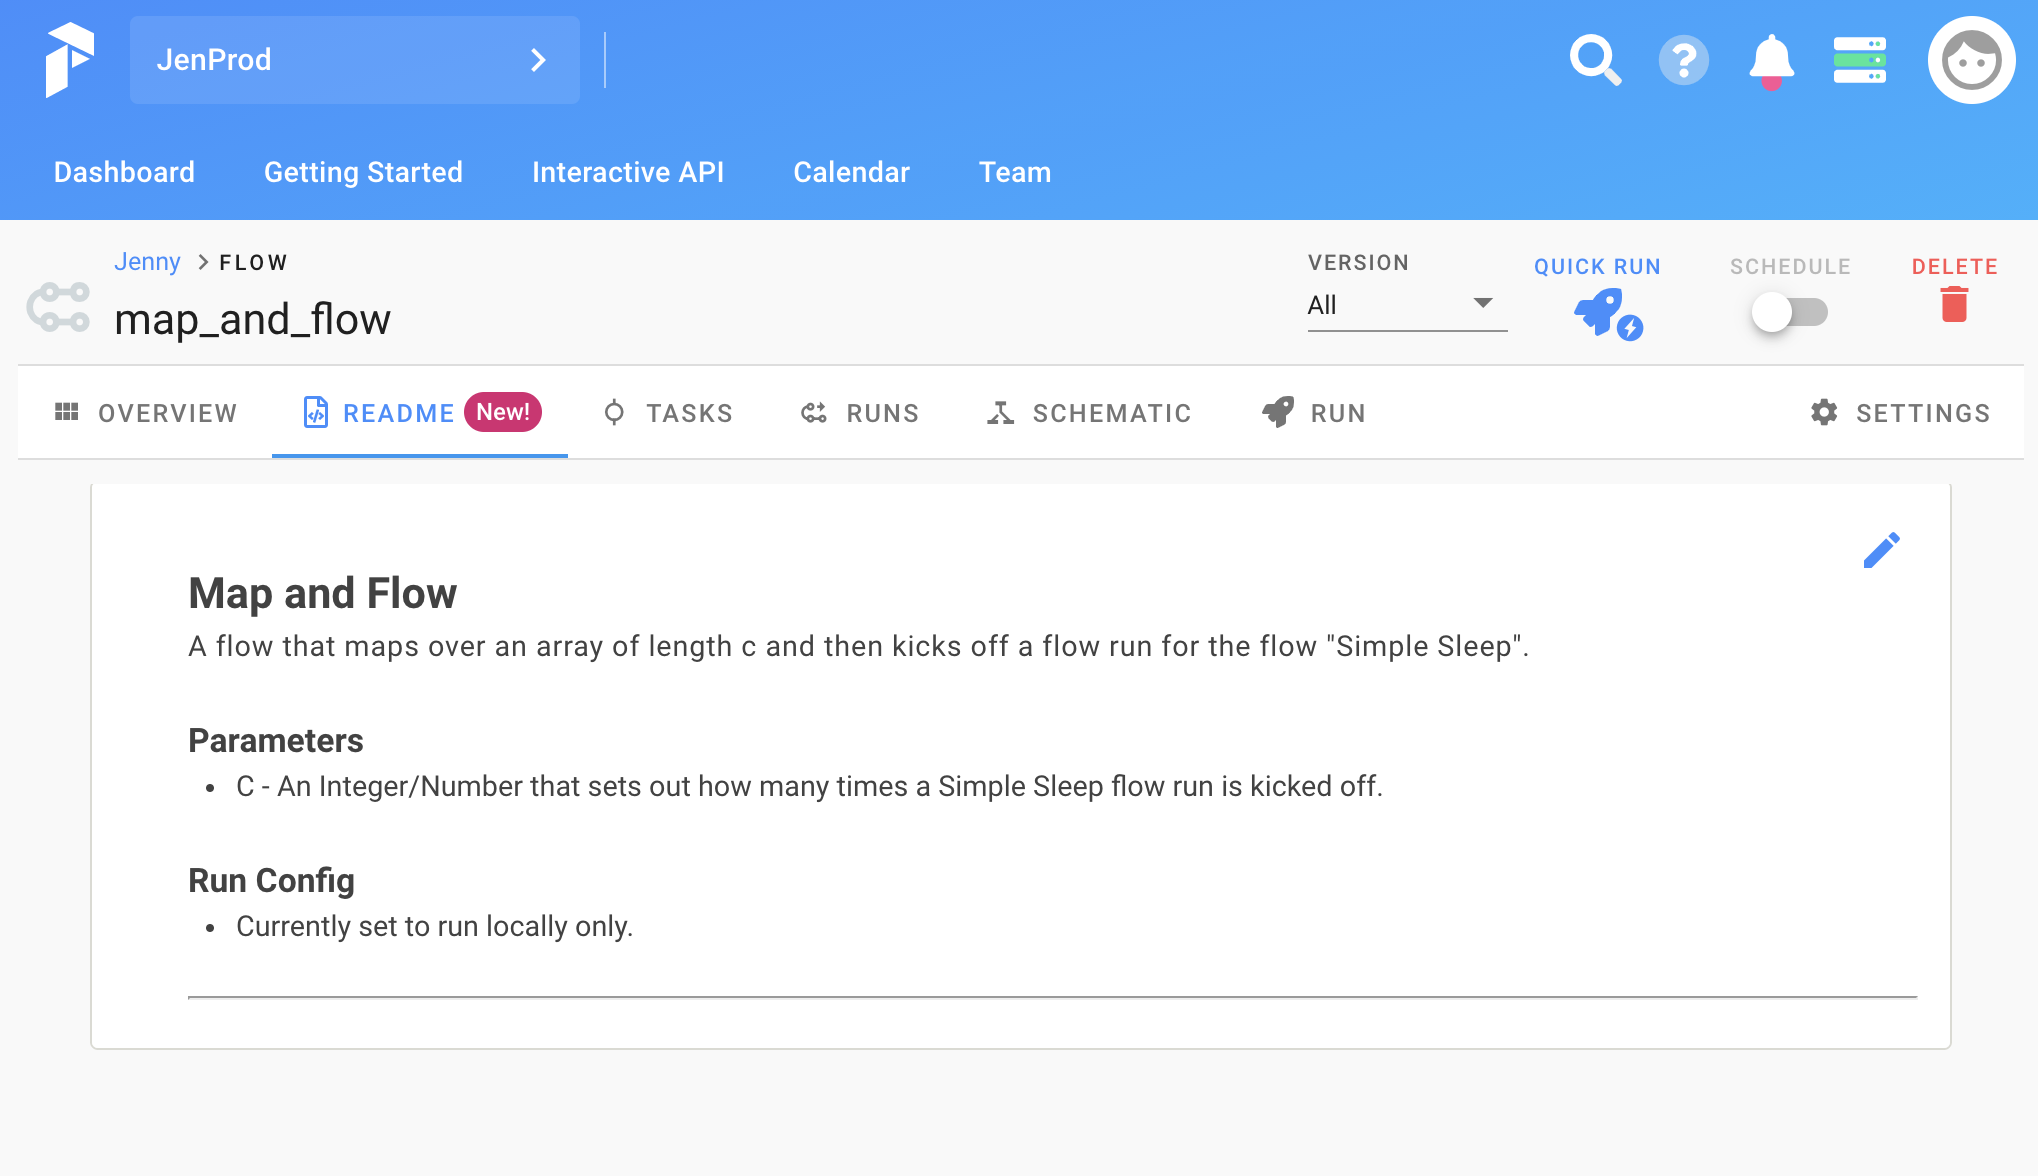
Task: Open the search magnifier icon
Action: click(x=1594, y=60)
